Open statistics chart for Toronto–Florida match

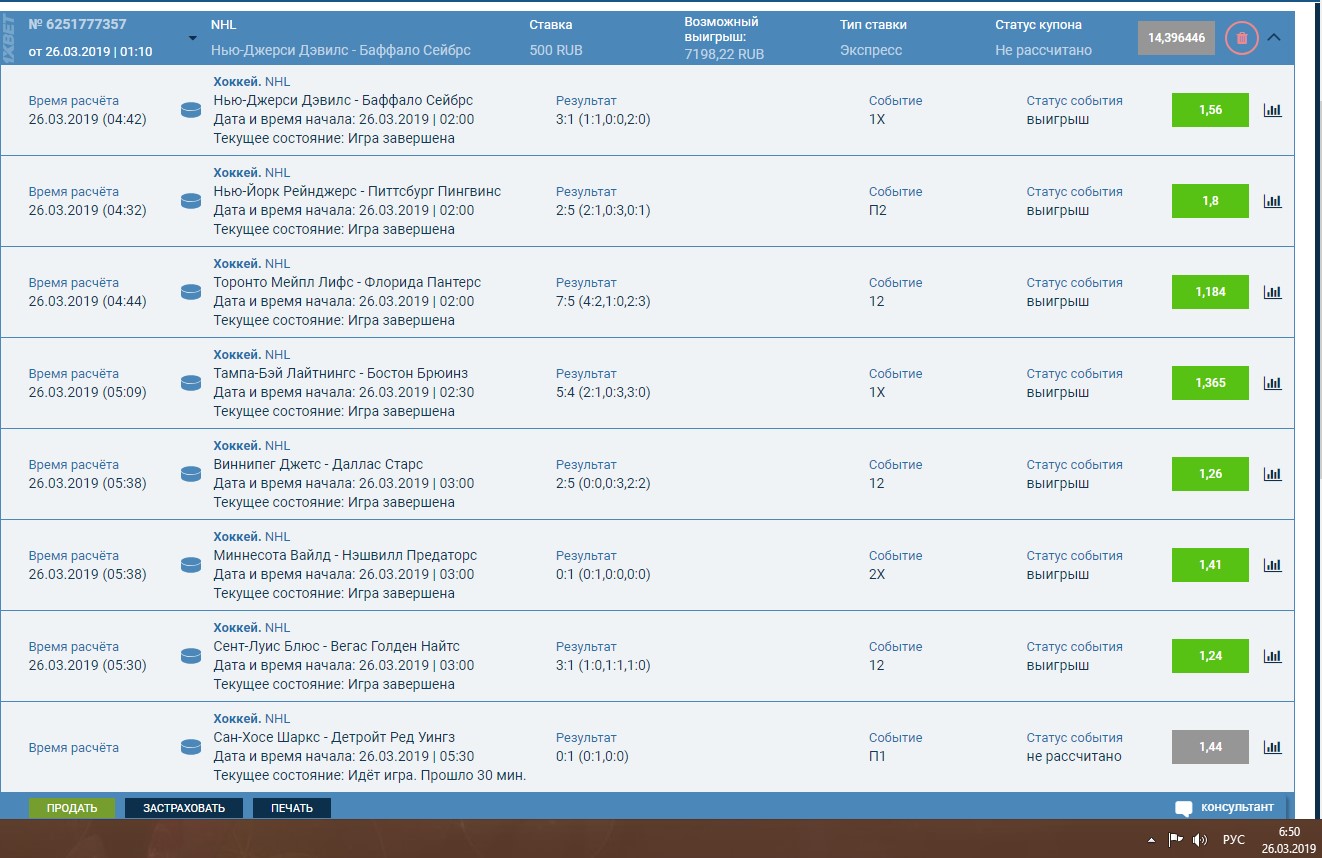click(x=1272, y=292)
